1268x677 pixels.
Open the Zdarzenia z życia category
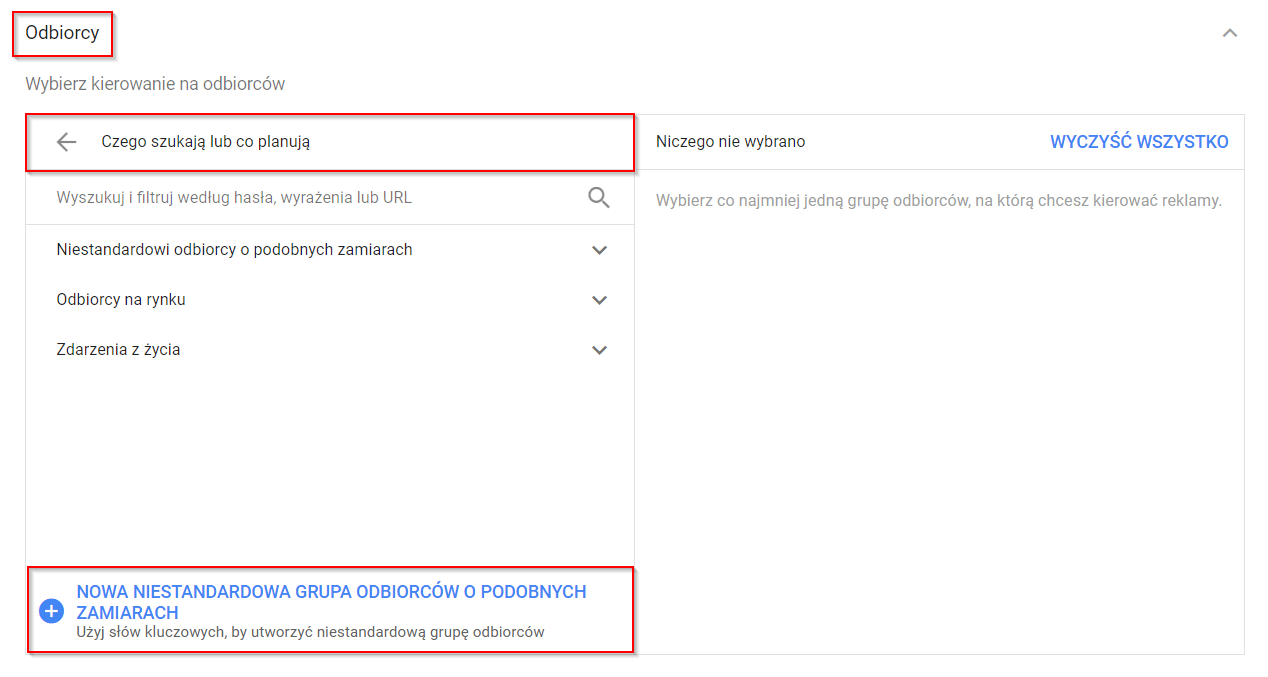pos(119,350)
